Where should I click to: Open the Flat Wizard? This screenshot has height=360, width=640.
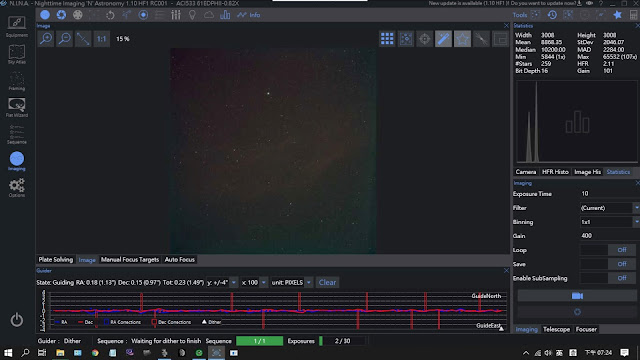point(17,108)
